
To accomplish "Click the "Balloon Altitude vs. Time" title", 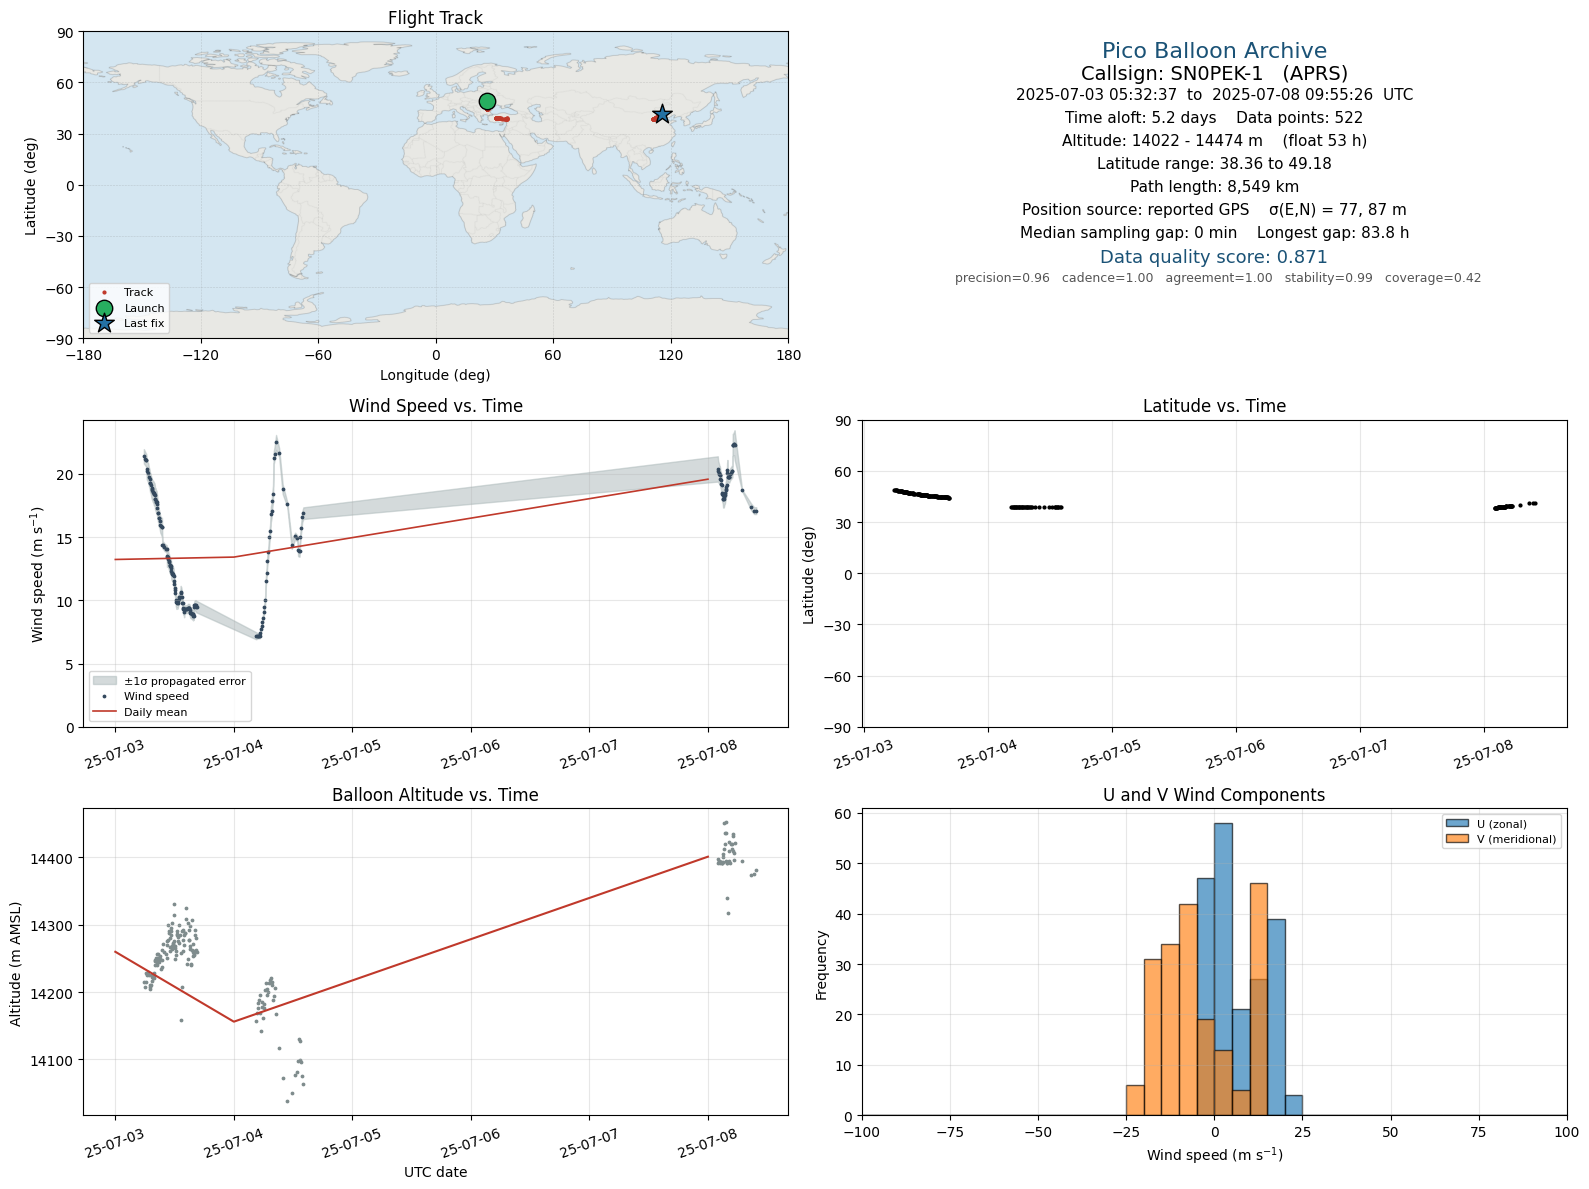I will click(x=435, y=795).
